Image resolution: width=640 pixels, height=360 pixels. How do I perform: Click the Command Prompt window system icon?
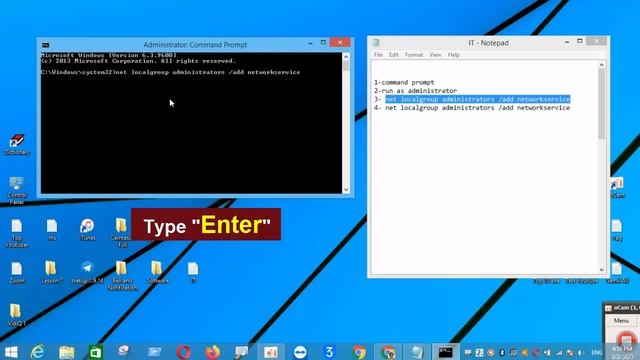[45, 45]
